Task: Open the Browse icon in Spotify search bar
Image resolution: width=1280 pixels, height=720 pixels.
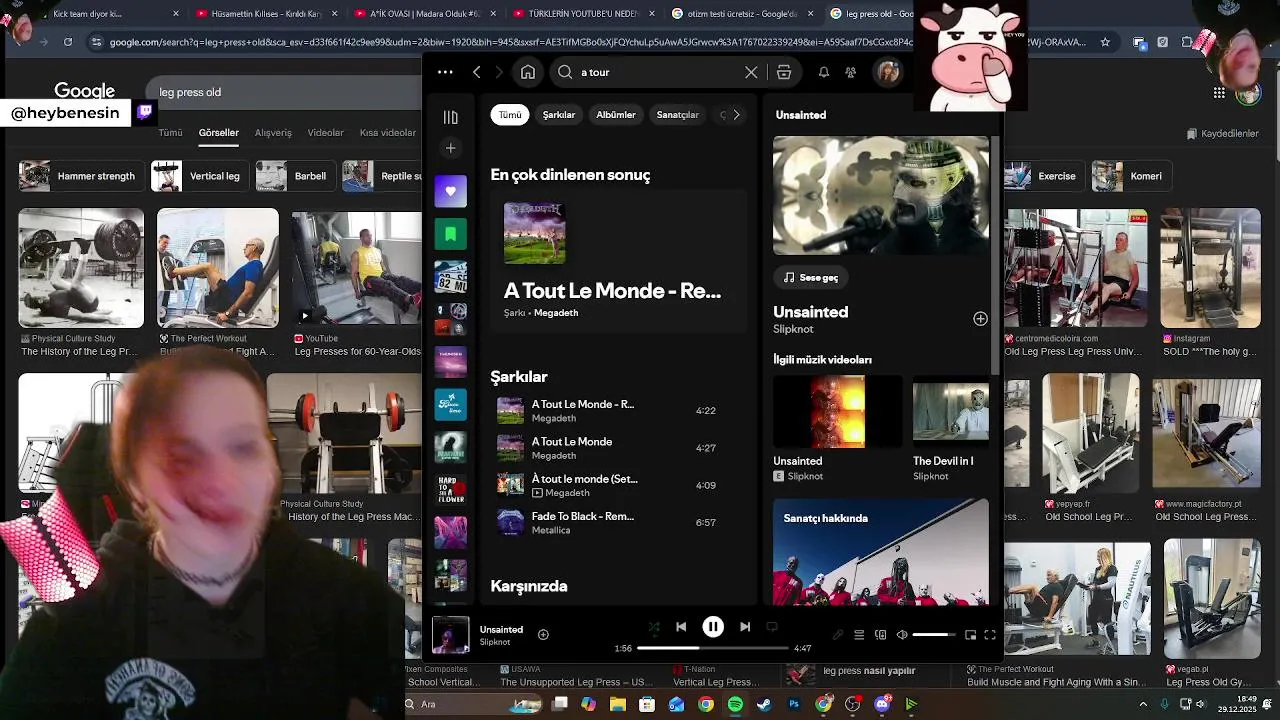Action: 784,72
